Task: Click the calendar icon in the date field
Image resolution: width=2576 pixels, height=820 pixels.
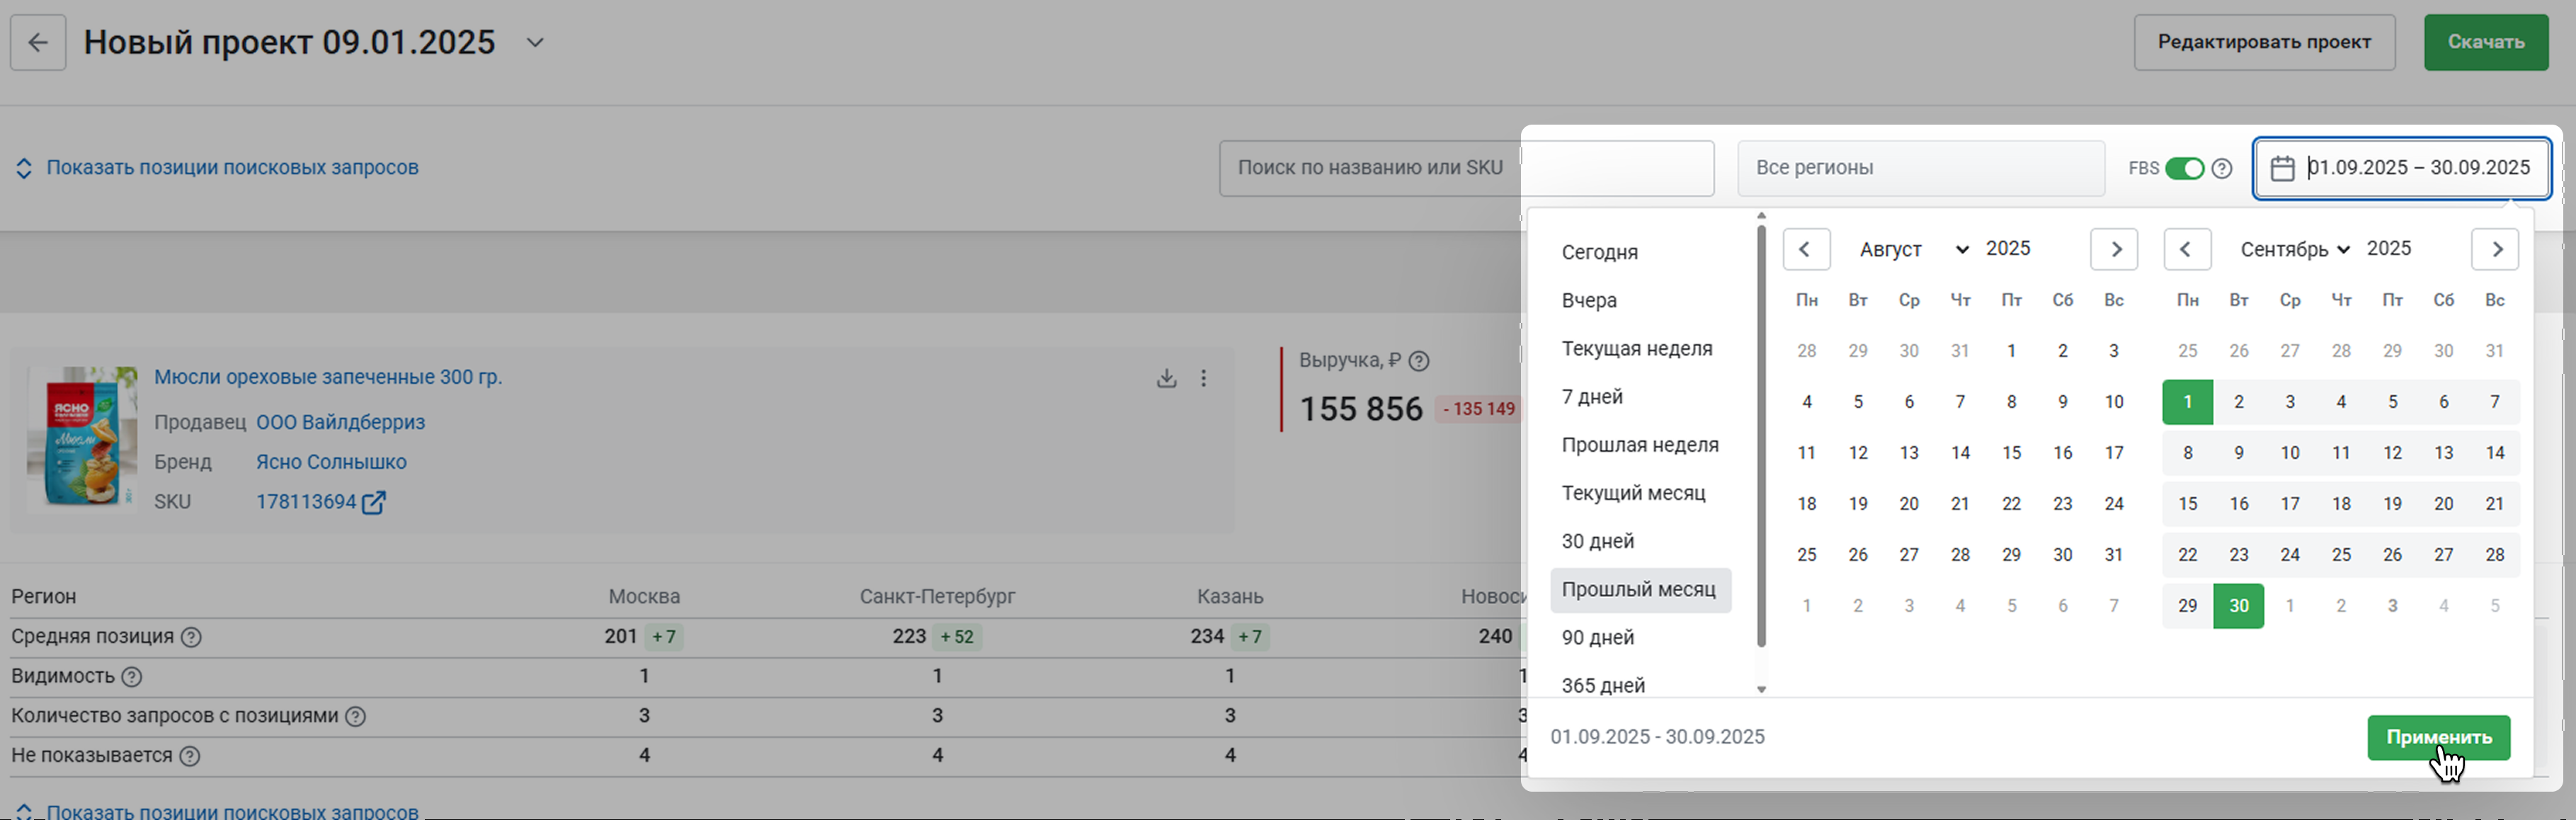Action: pyautogui.click(x=2282, y=168)
